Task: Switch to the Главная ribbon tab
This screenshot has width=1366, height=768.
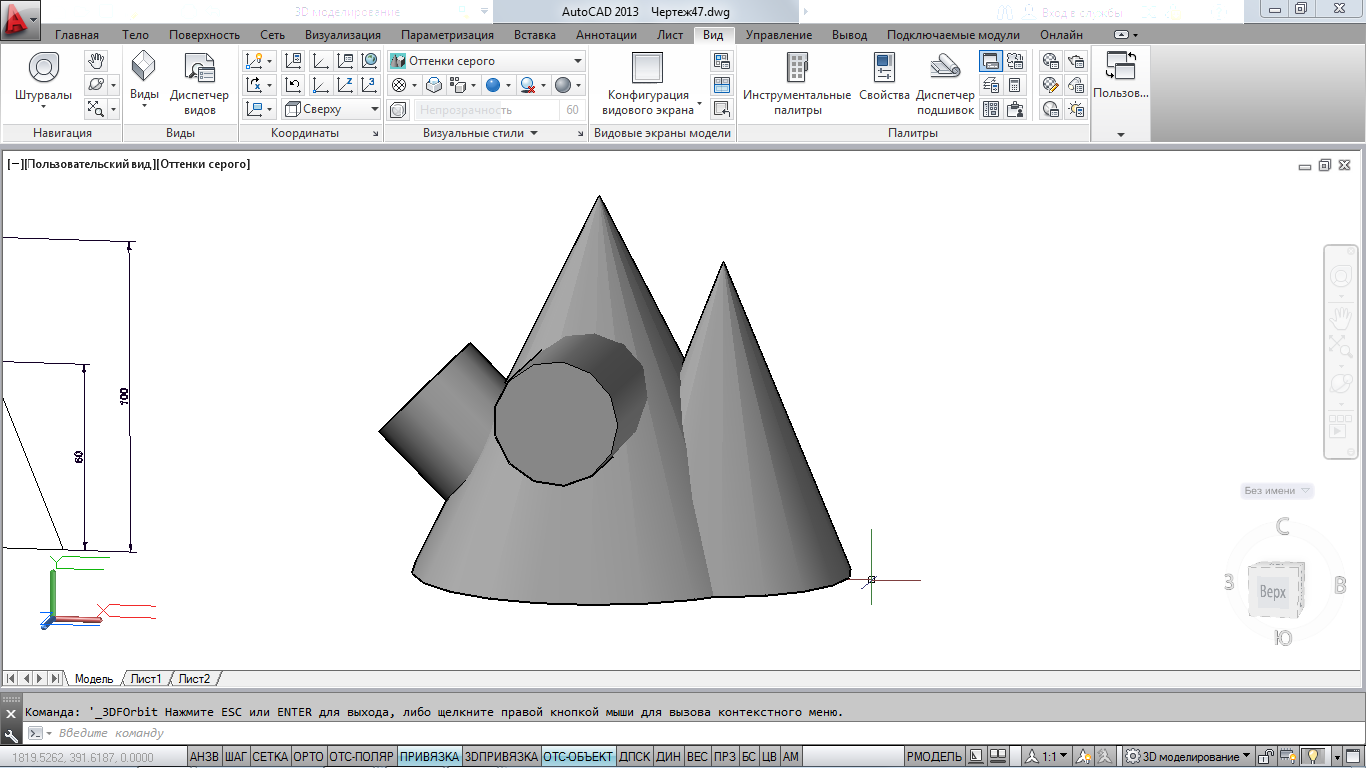Action: point(77,34)
